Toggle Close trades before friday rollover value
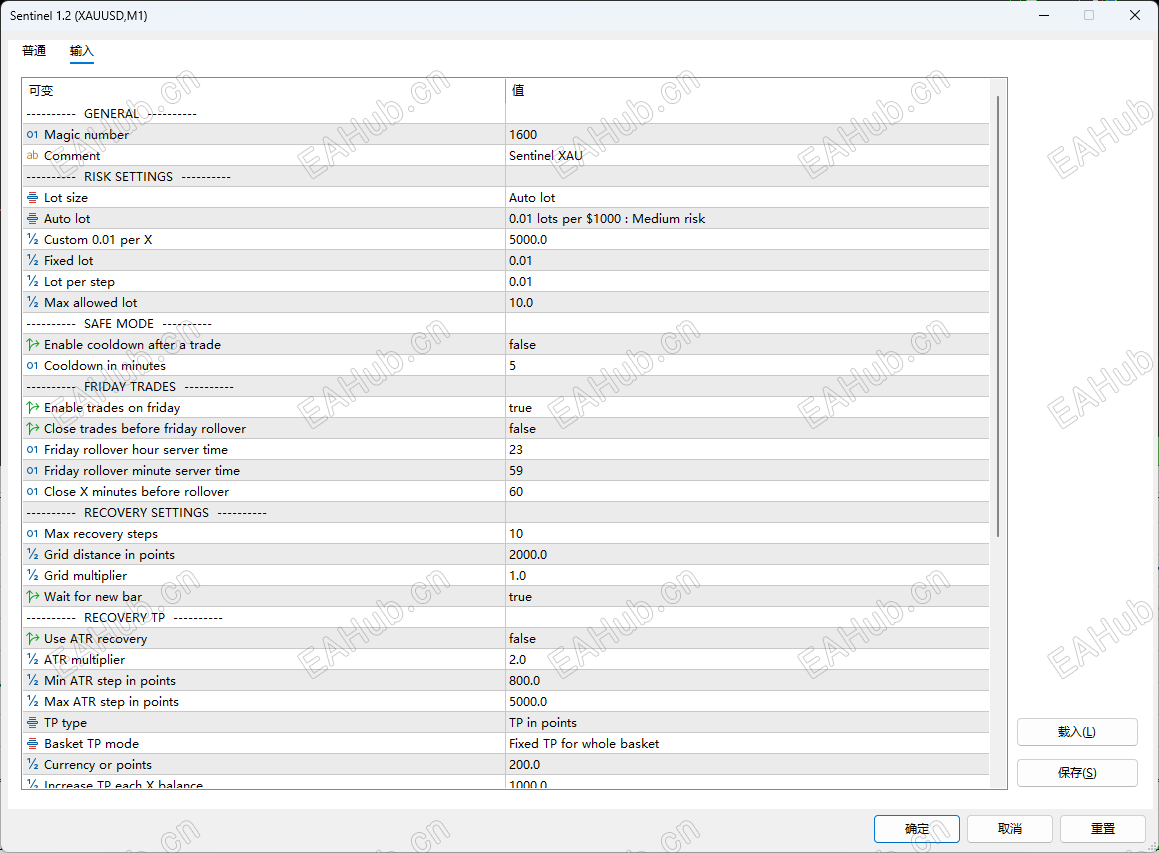Image resolution: width=1159 pixels, height=853 pixels. [747, 429]
